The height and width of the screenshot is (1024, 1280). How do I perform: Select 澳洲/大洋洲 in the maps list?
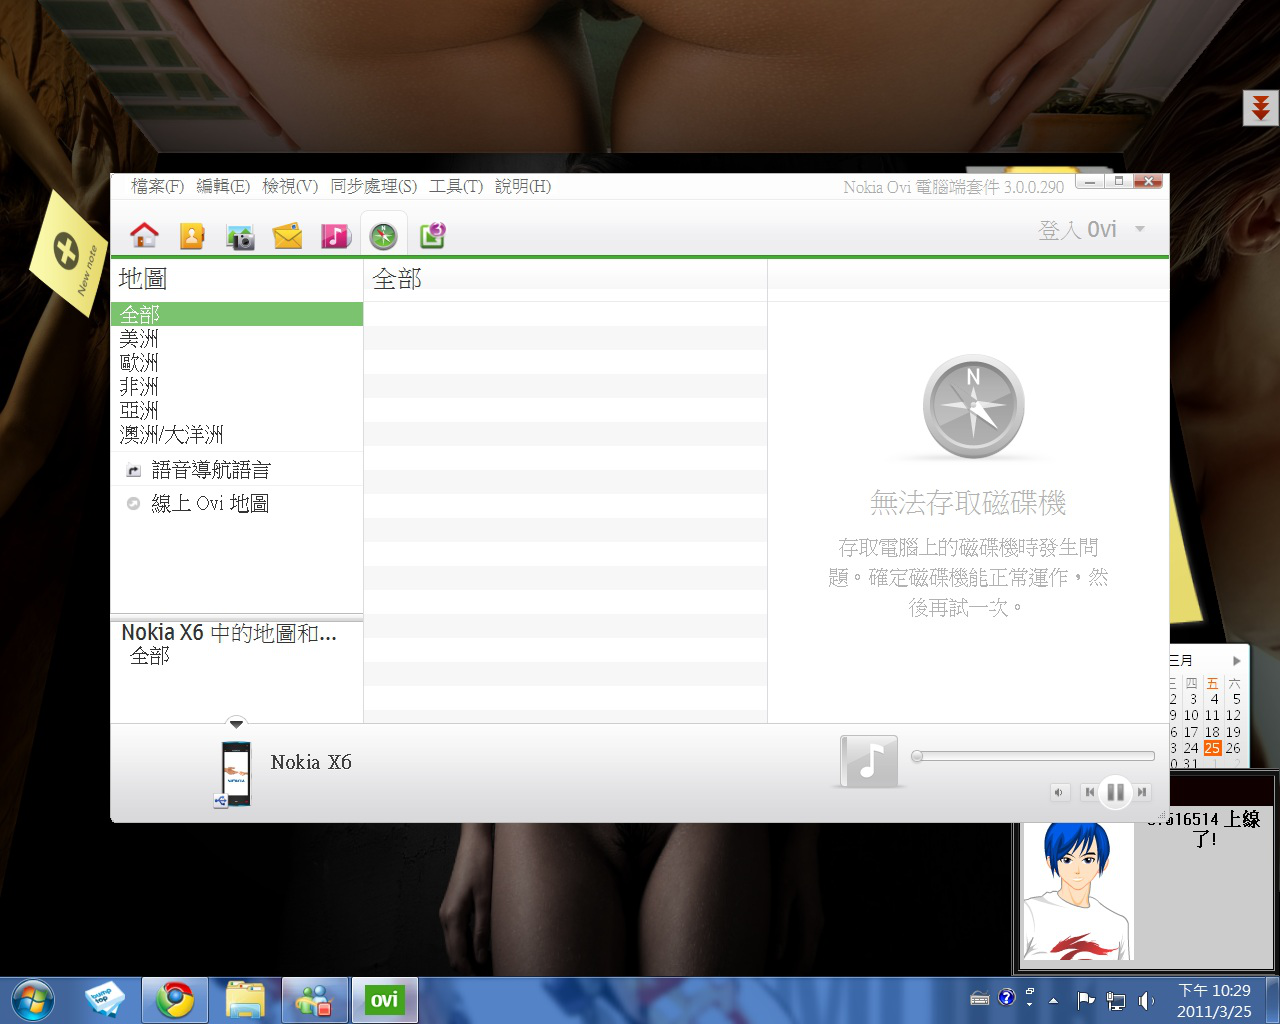tap(236, 434)
